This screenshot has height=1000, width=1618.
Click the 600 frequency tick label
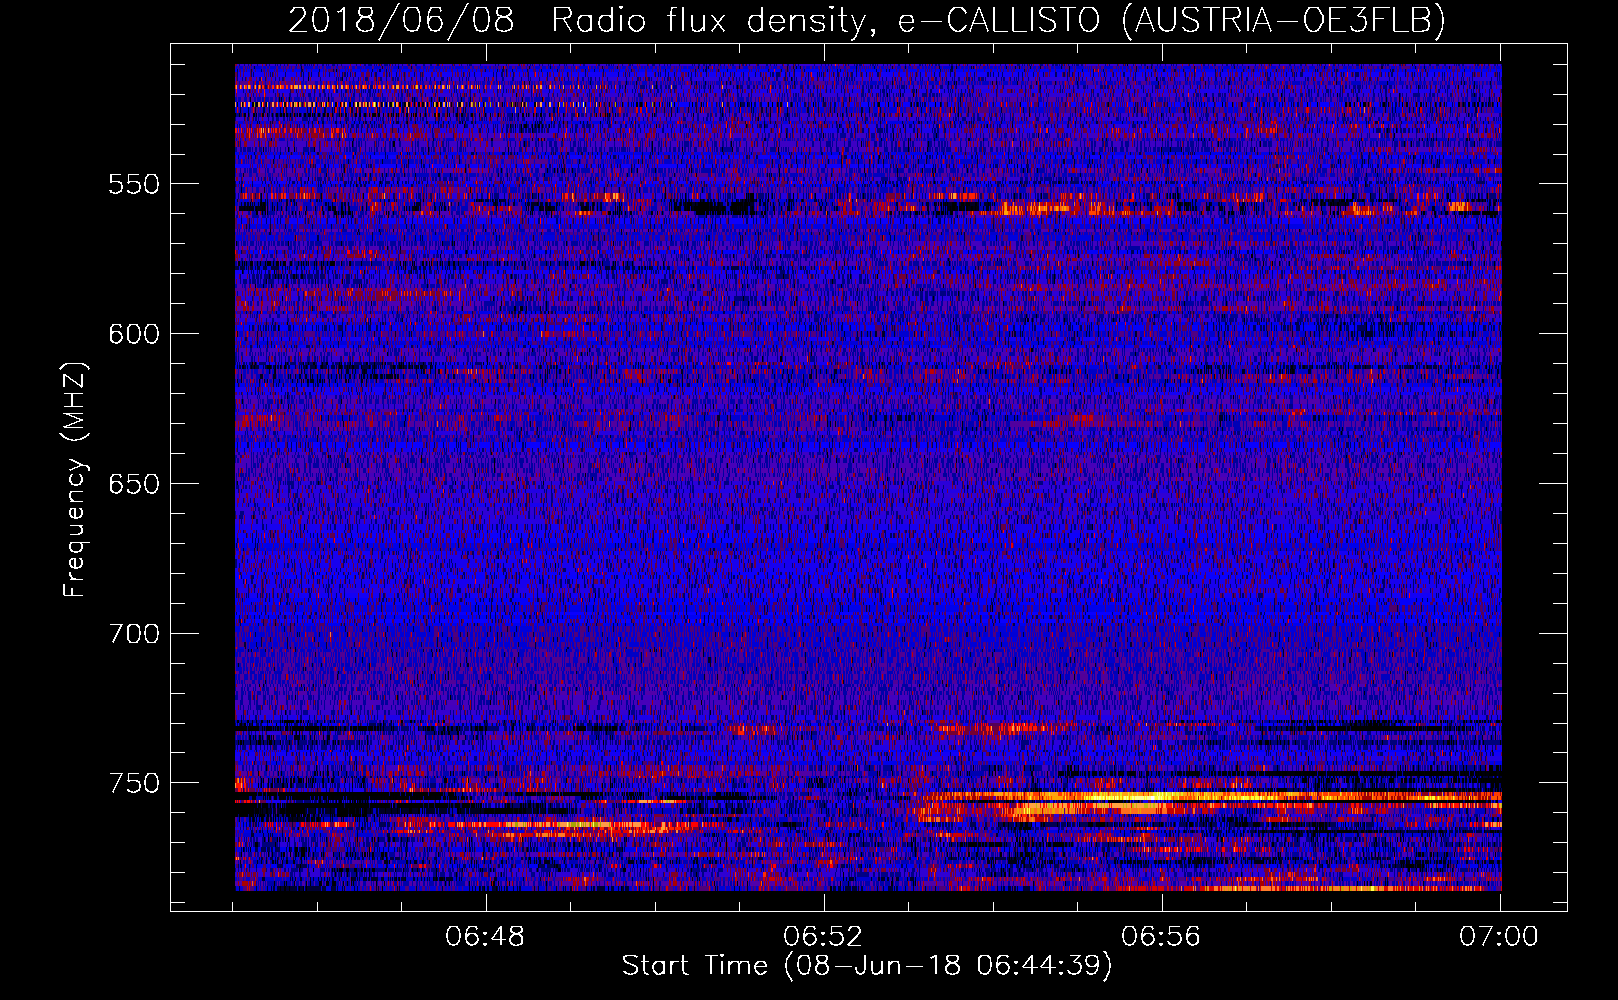click(x=134, y=334)
